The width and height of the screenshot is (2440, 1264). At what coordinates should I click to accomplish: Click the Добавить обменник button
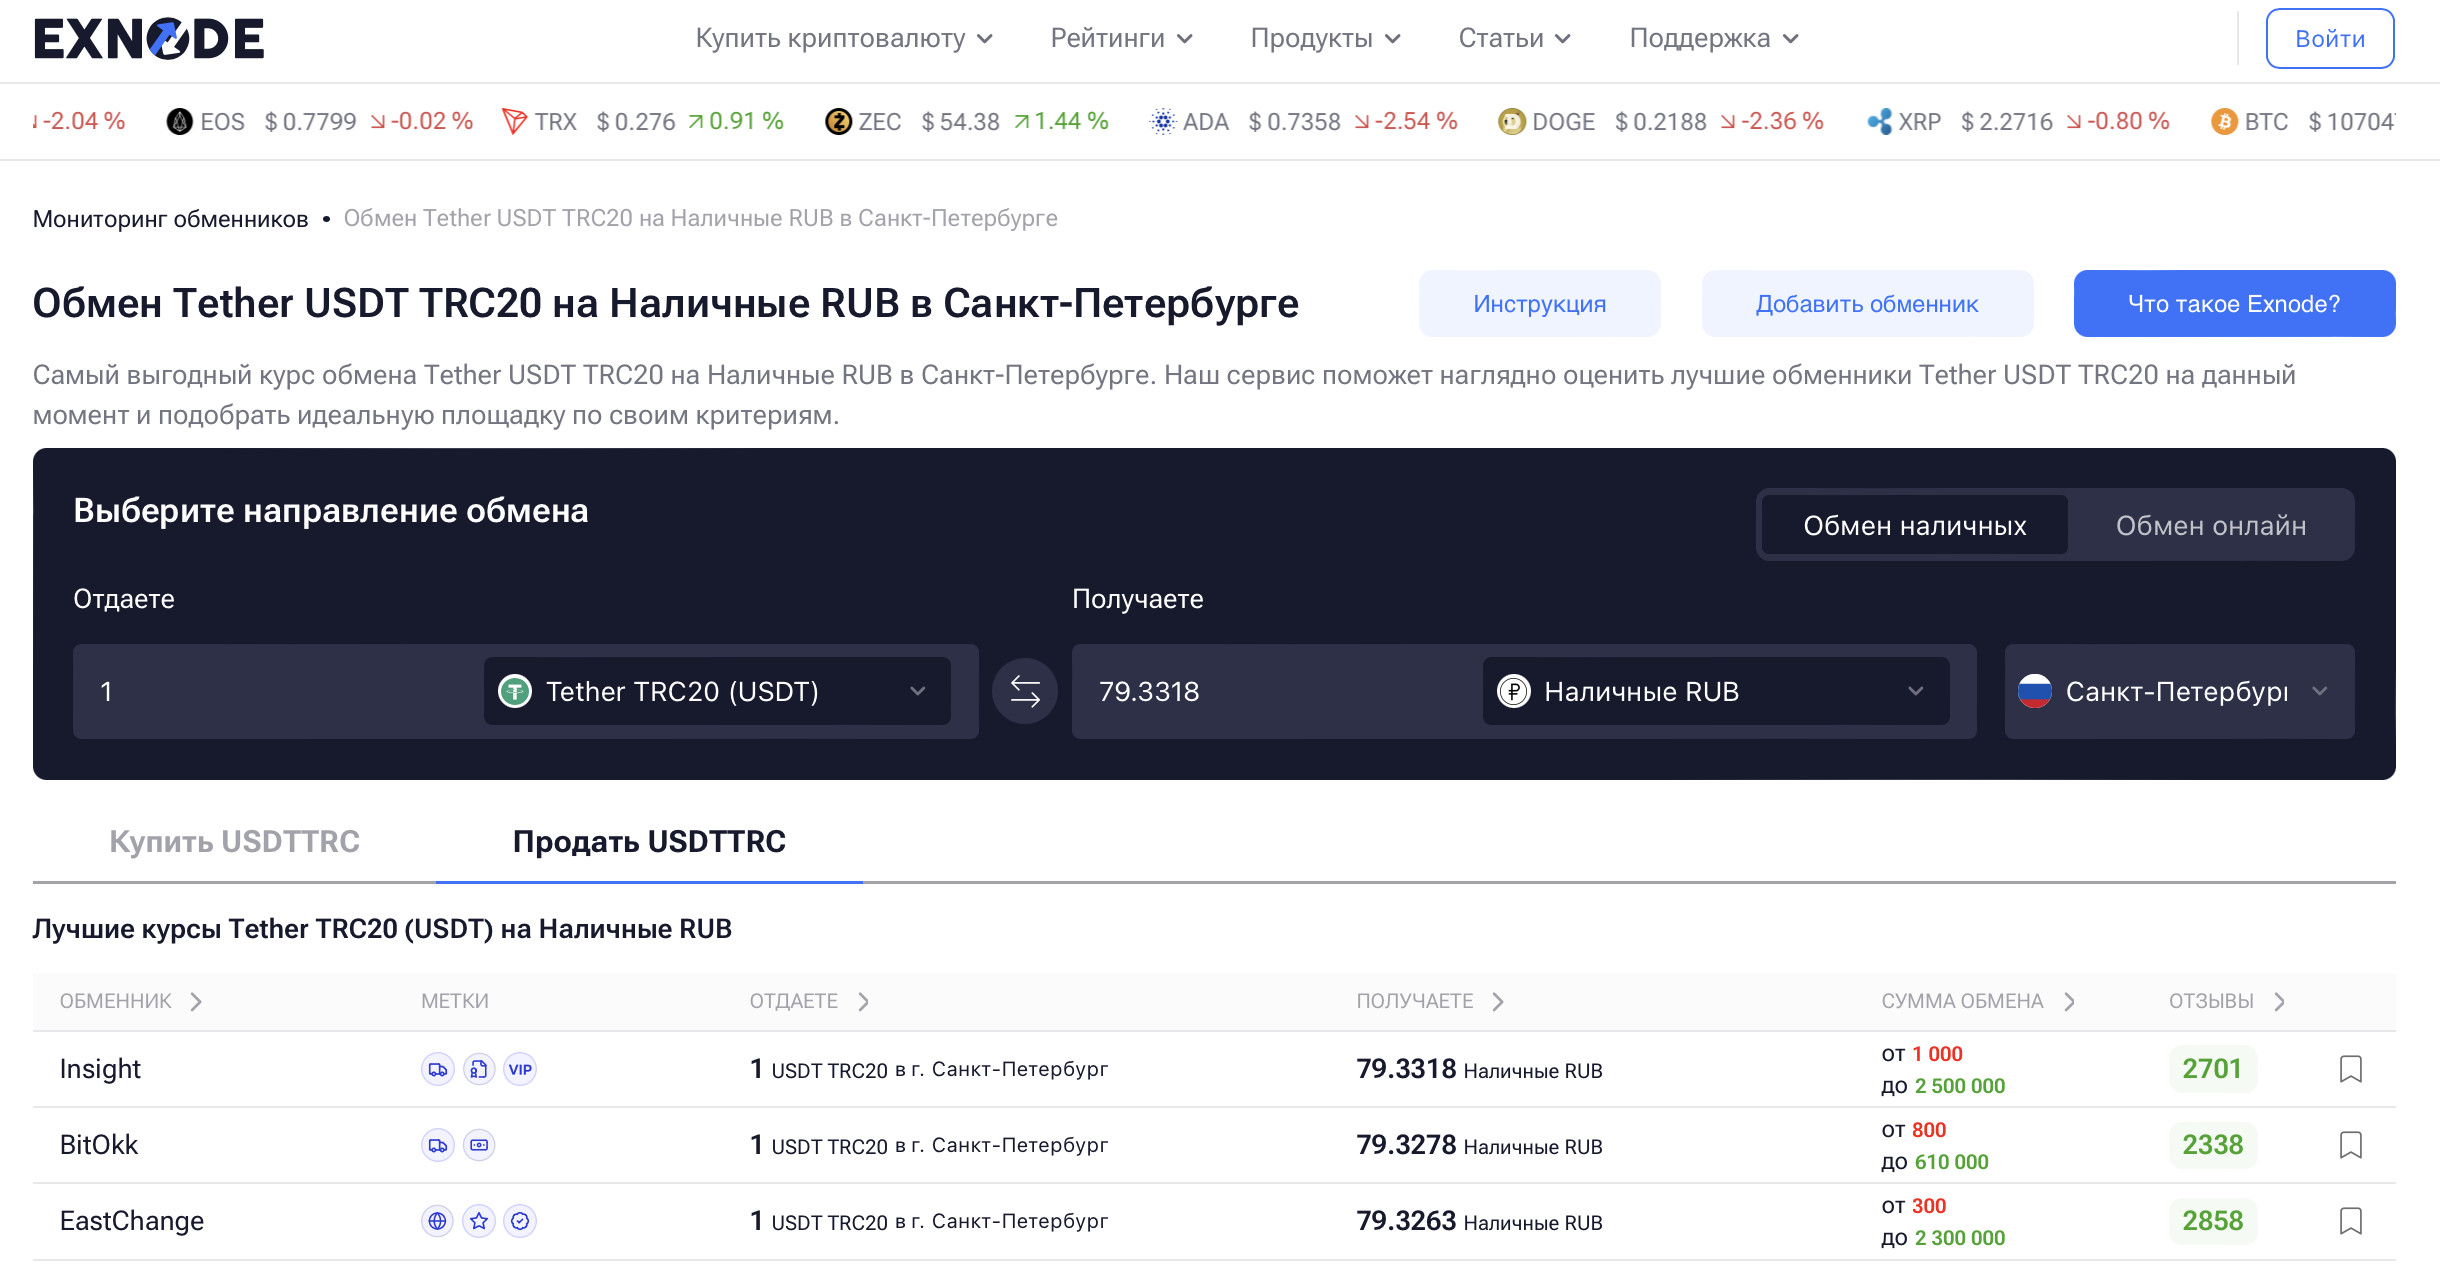click(1866, 304)
